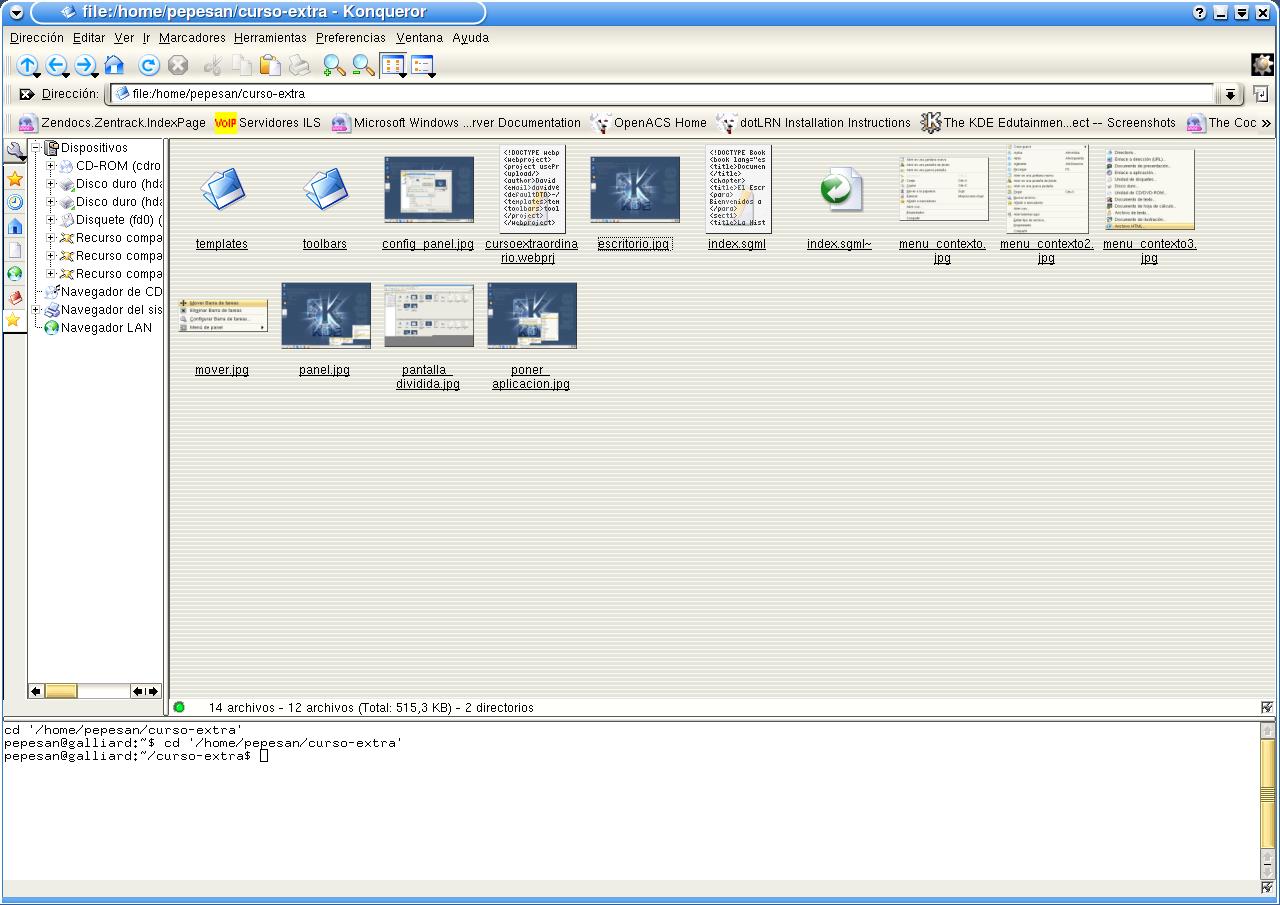Go to the home folder via toolbar
The height and width of the screenshot is (905, 1280).
(x=114, y=66)
